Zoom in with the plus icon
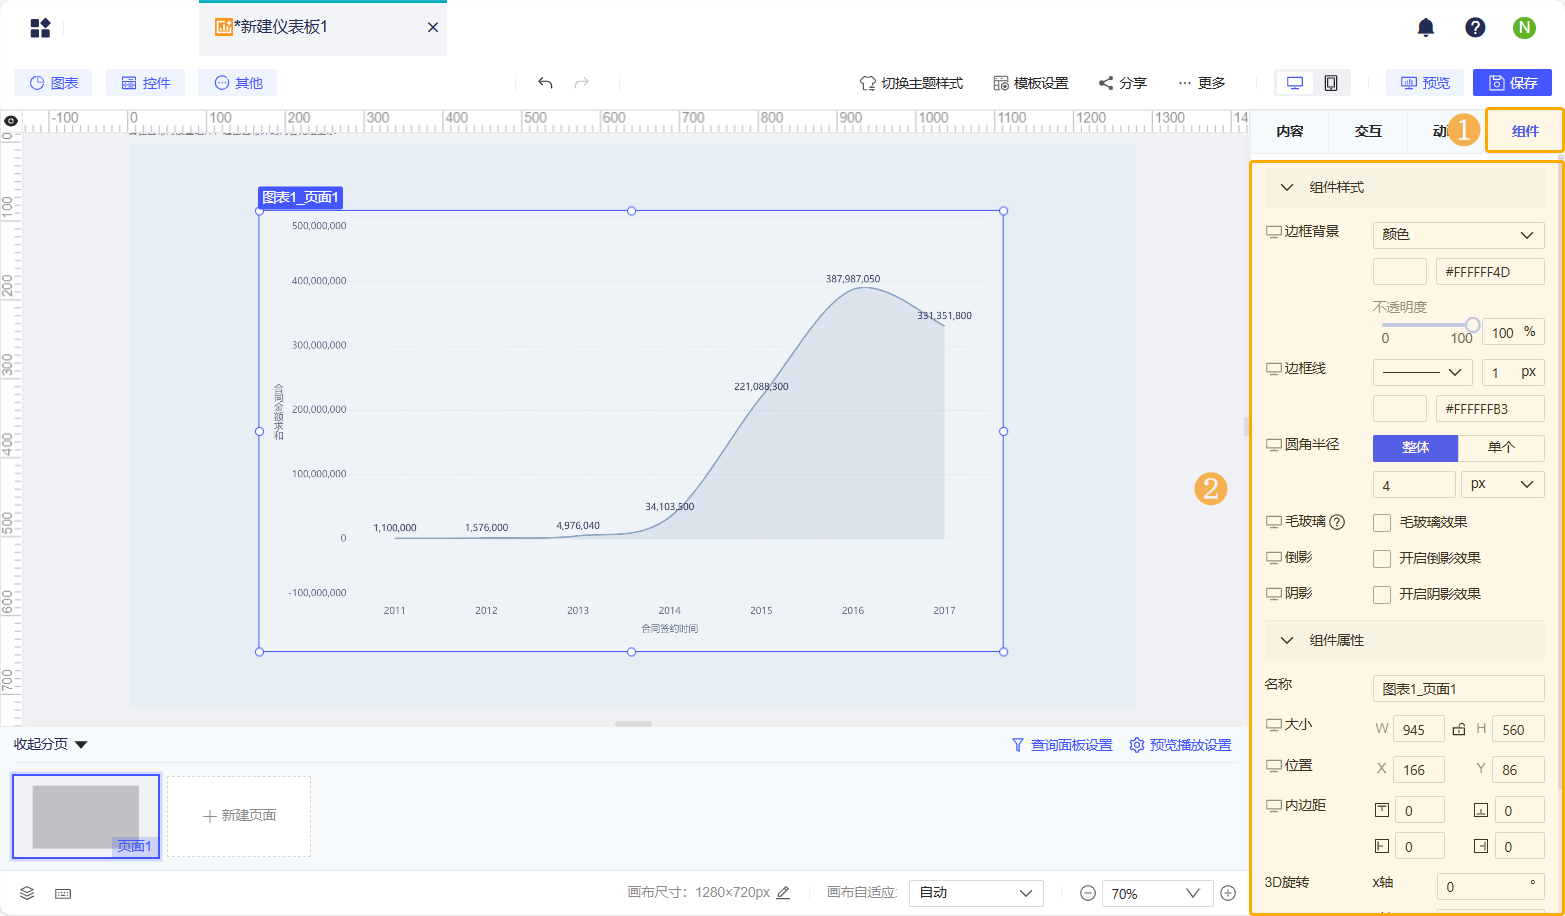Image resolution: width=1565 pixels, height=916 pixels. click(x=1228, y=893)
